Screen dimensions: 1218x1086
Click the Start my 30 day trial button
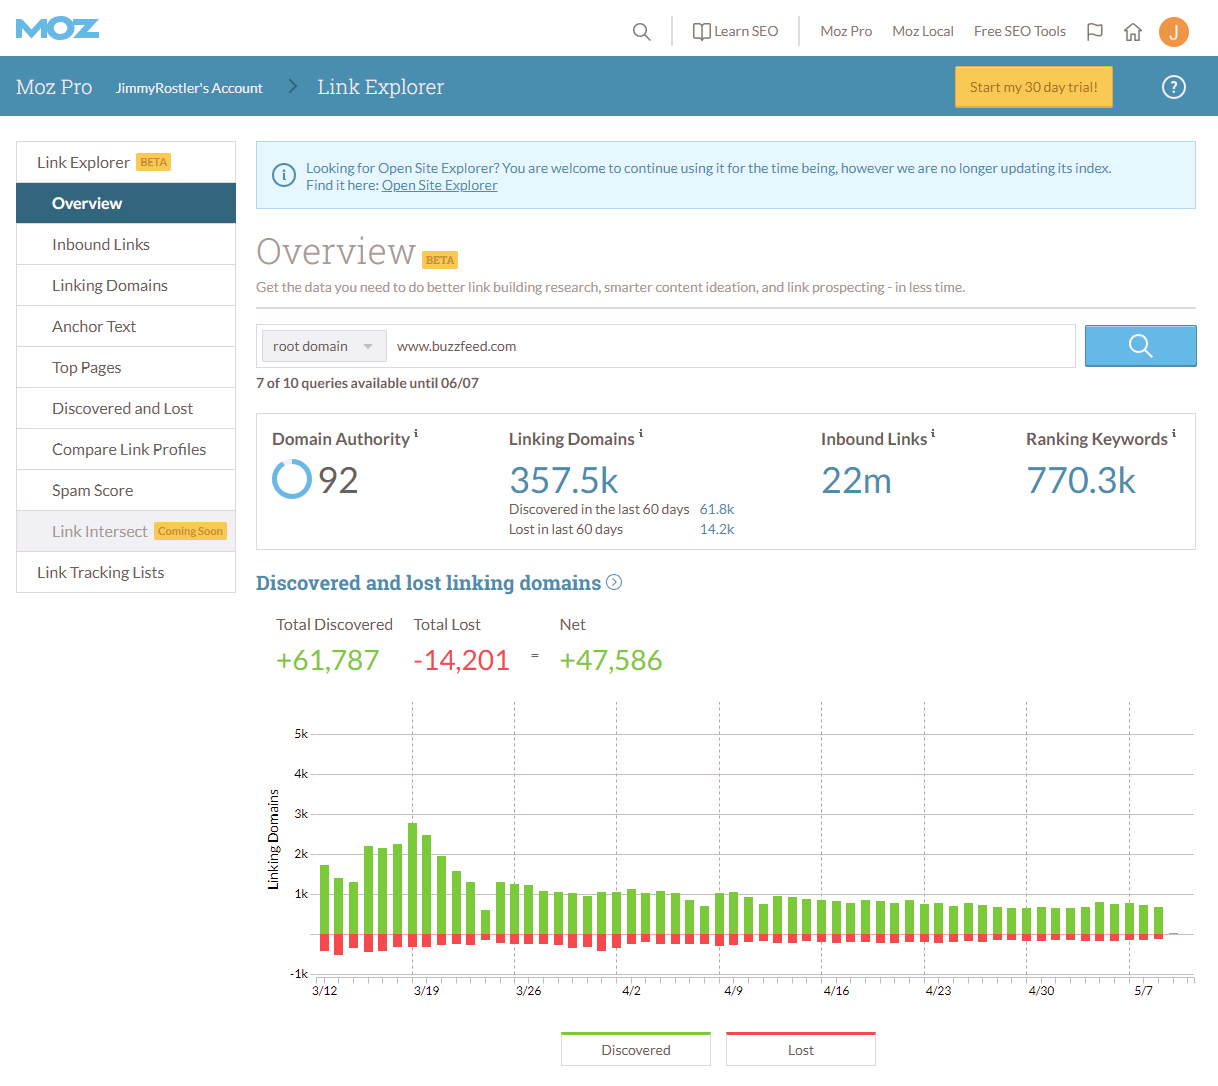1033,87
